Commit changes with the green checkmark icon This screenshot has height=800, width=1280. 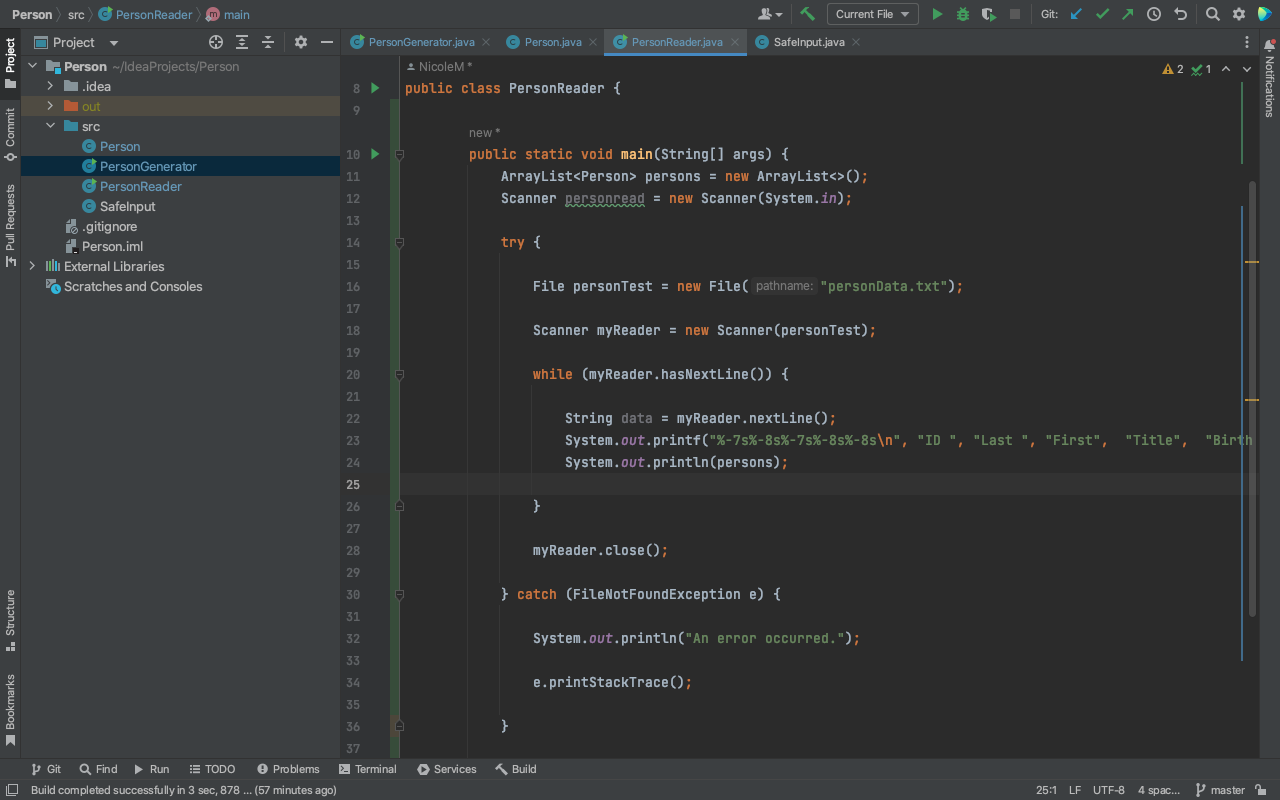[x=1100, y=14]
